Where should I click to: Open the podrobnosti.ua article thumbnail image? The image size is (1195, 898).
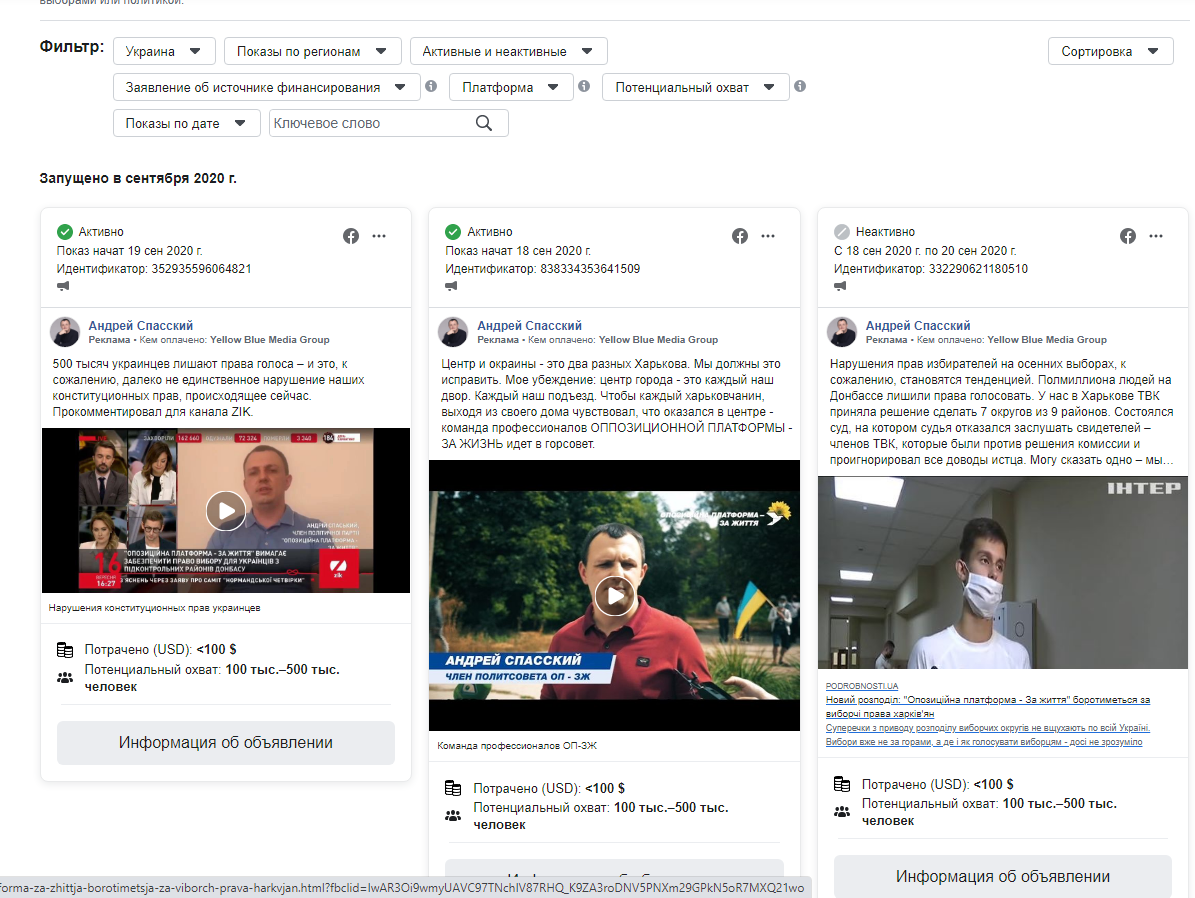(x=1002, y=572)
